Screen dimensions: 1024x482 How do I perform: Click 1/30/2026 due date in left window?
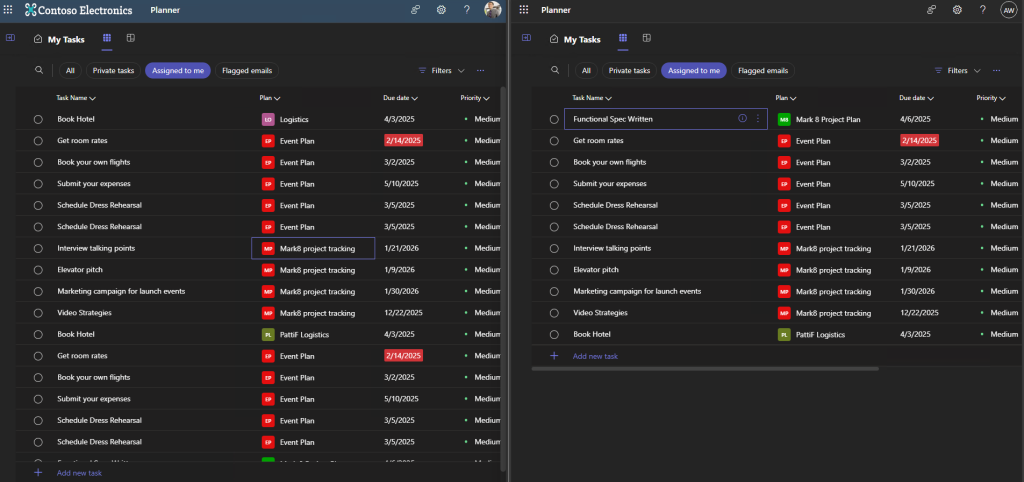point(402,291)
